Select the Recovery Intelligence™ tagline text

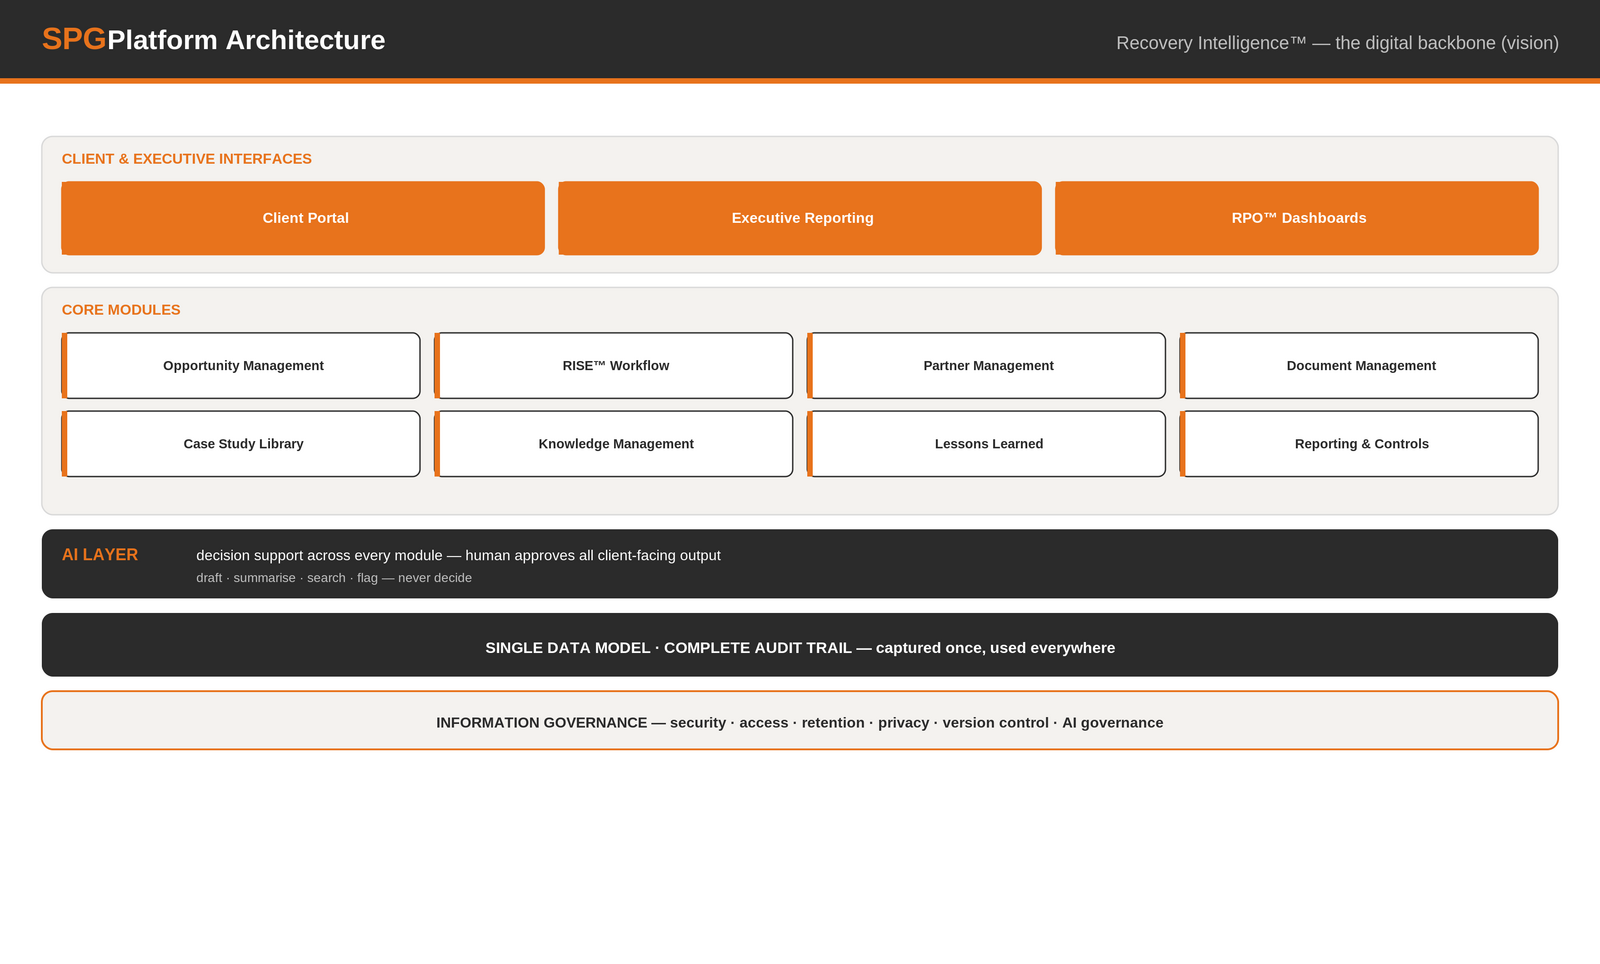[1337, 43]
